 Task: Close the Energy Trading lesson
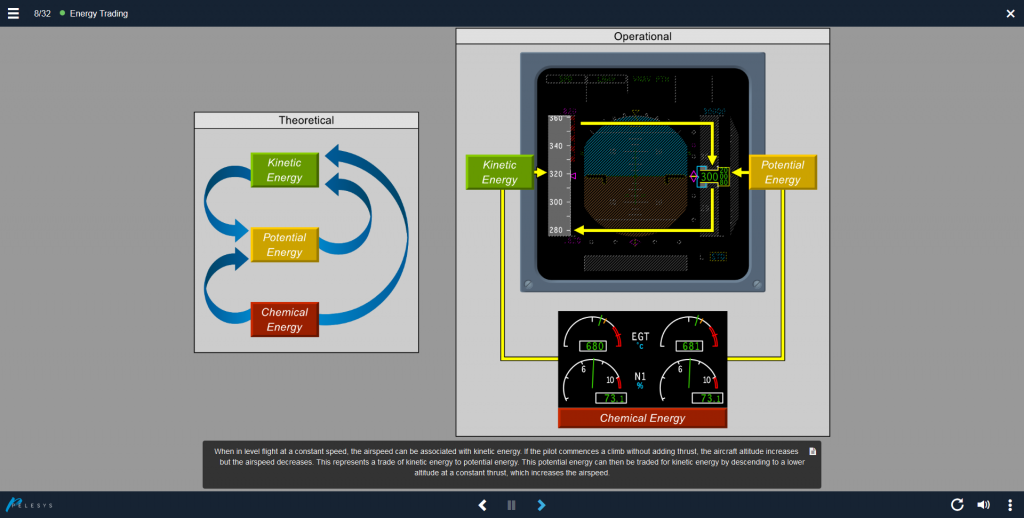tap(1010, 13)
